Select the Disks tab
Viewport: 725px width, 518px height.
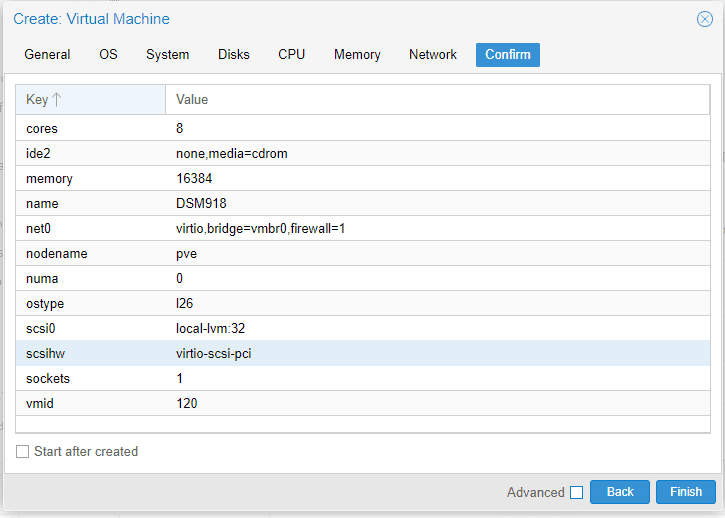tap(233, 55)
